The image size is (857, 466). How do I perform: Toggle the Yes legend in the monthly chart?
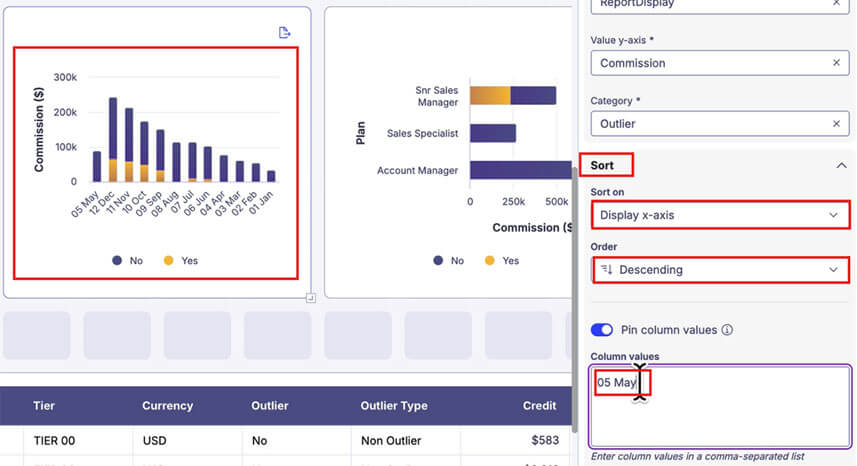click(181, 261)
